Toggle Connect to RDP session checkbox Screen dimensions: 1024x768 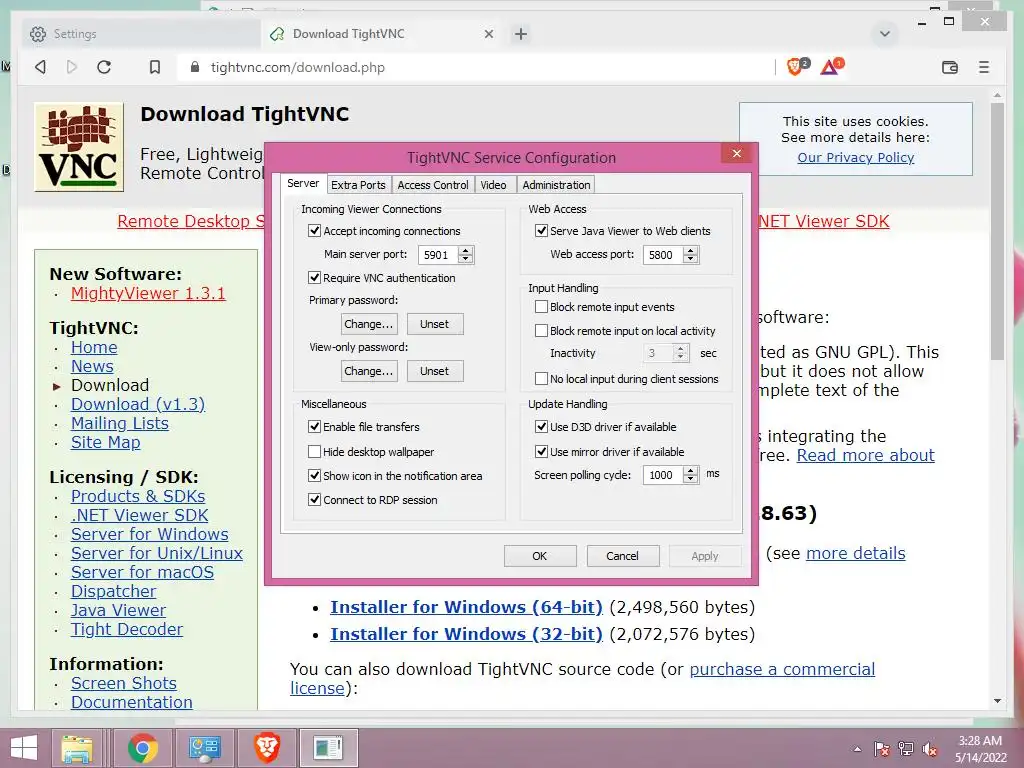point(314,500)
